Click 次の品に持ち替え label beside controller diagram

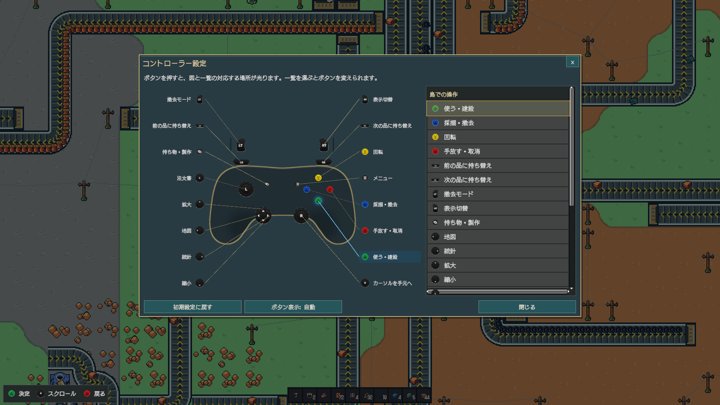[x=392, y=126]
